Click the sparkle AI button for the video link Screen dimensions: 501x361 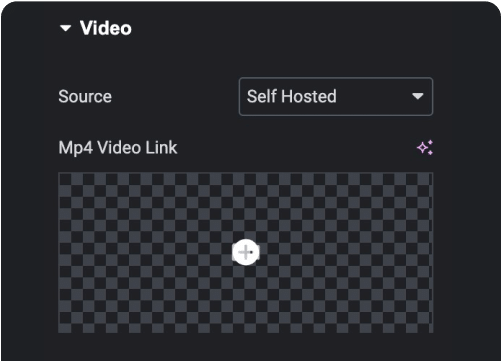(425, 147)
